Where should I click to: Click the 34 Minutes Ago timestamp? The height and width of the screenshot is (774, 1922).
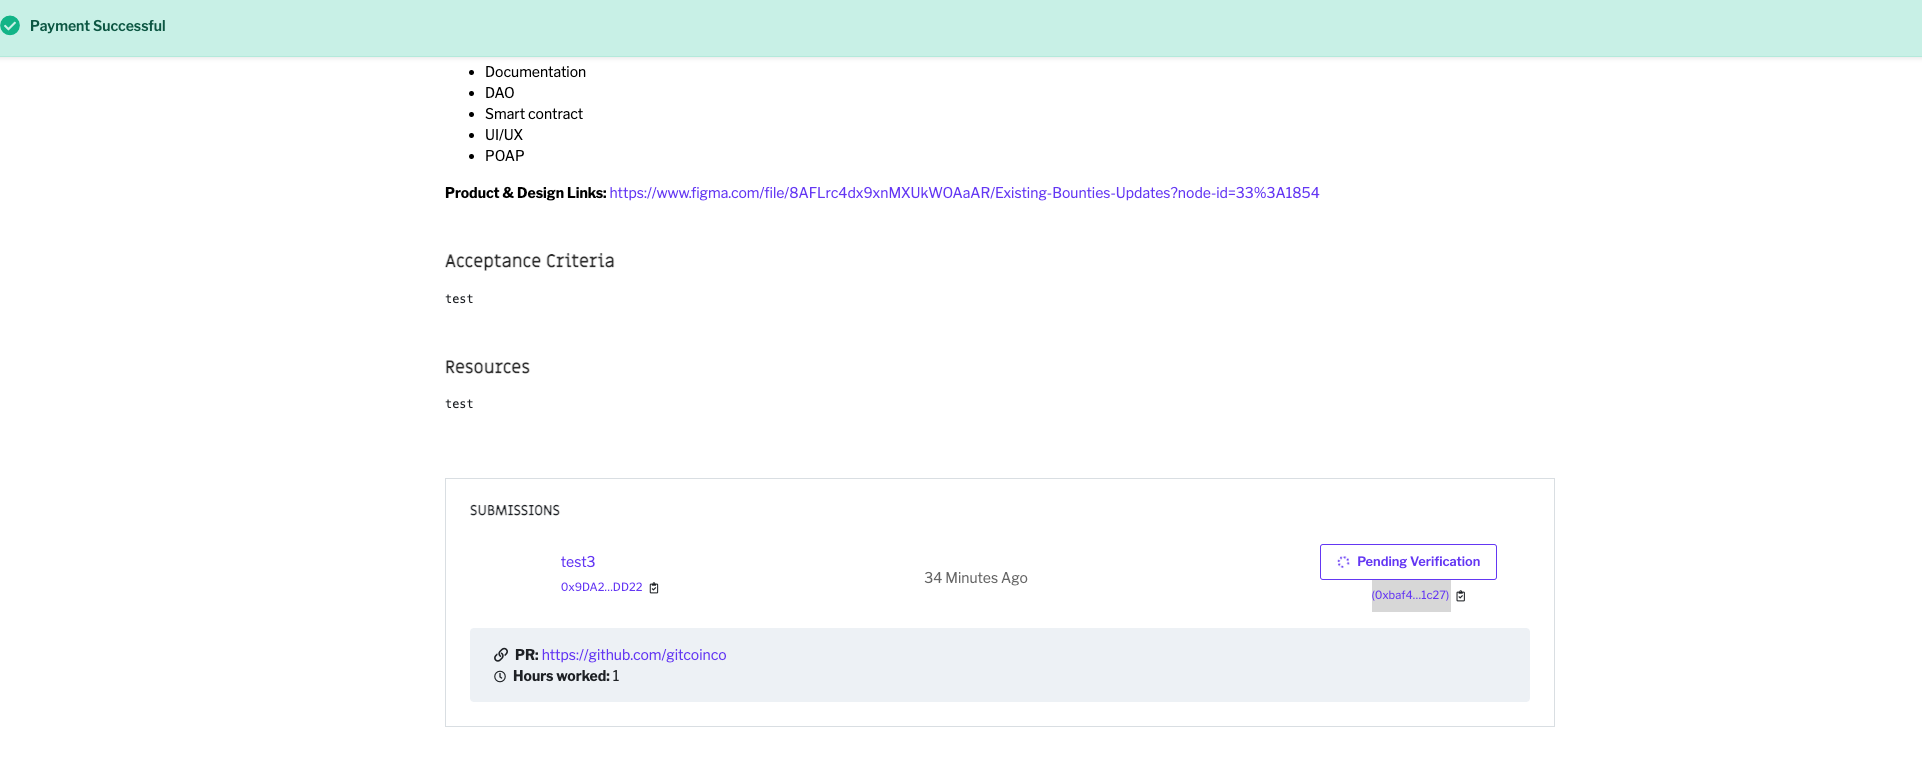[976, 578]
